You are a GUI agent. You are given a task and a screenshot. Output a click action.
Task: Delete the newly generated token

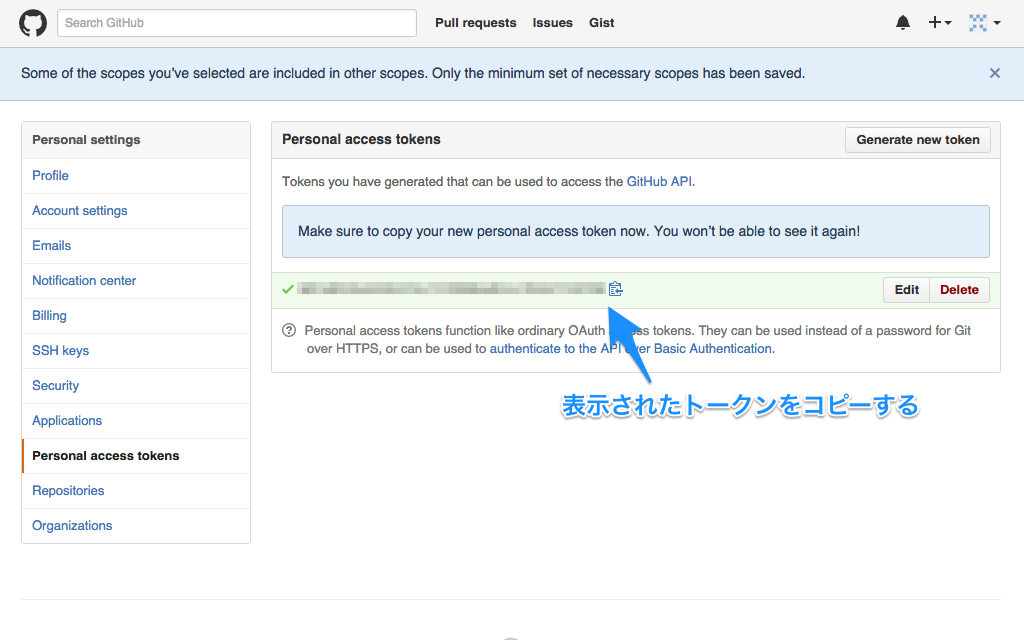[x=959, y=290]
